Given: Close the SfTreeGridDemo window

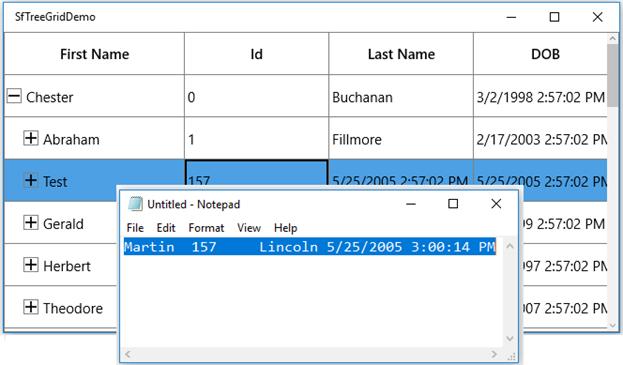Looking at the screenshot, I should (597, 17).
